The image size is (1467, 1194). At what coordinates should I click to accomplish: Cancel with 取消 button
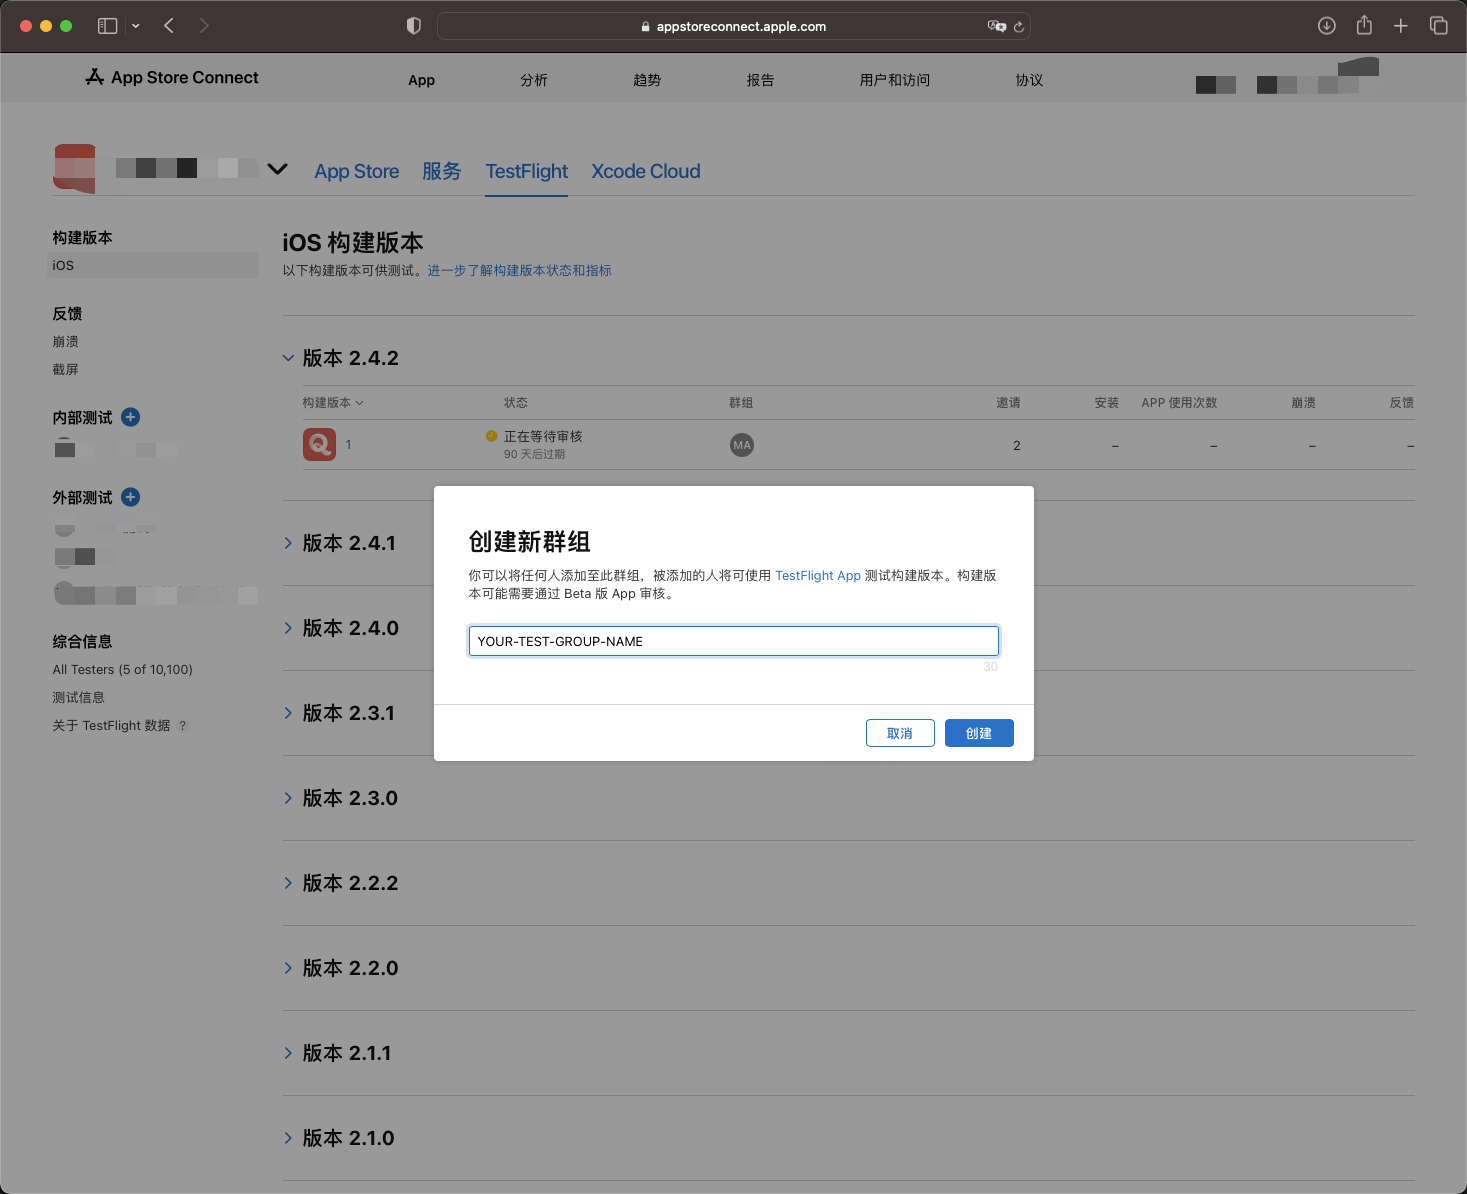900,733
